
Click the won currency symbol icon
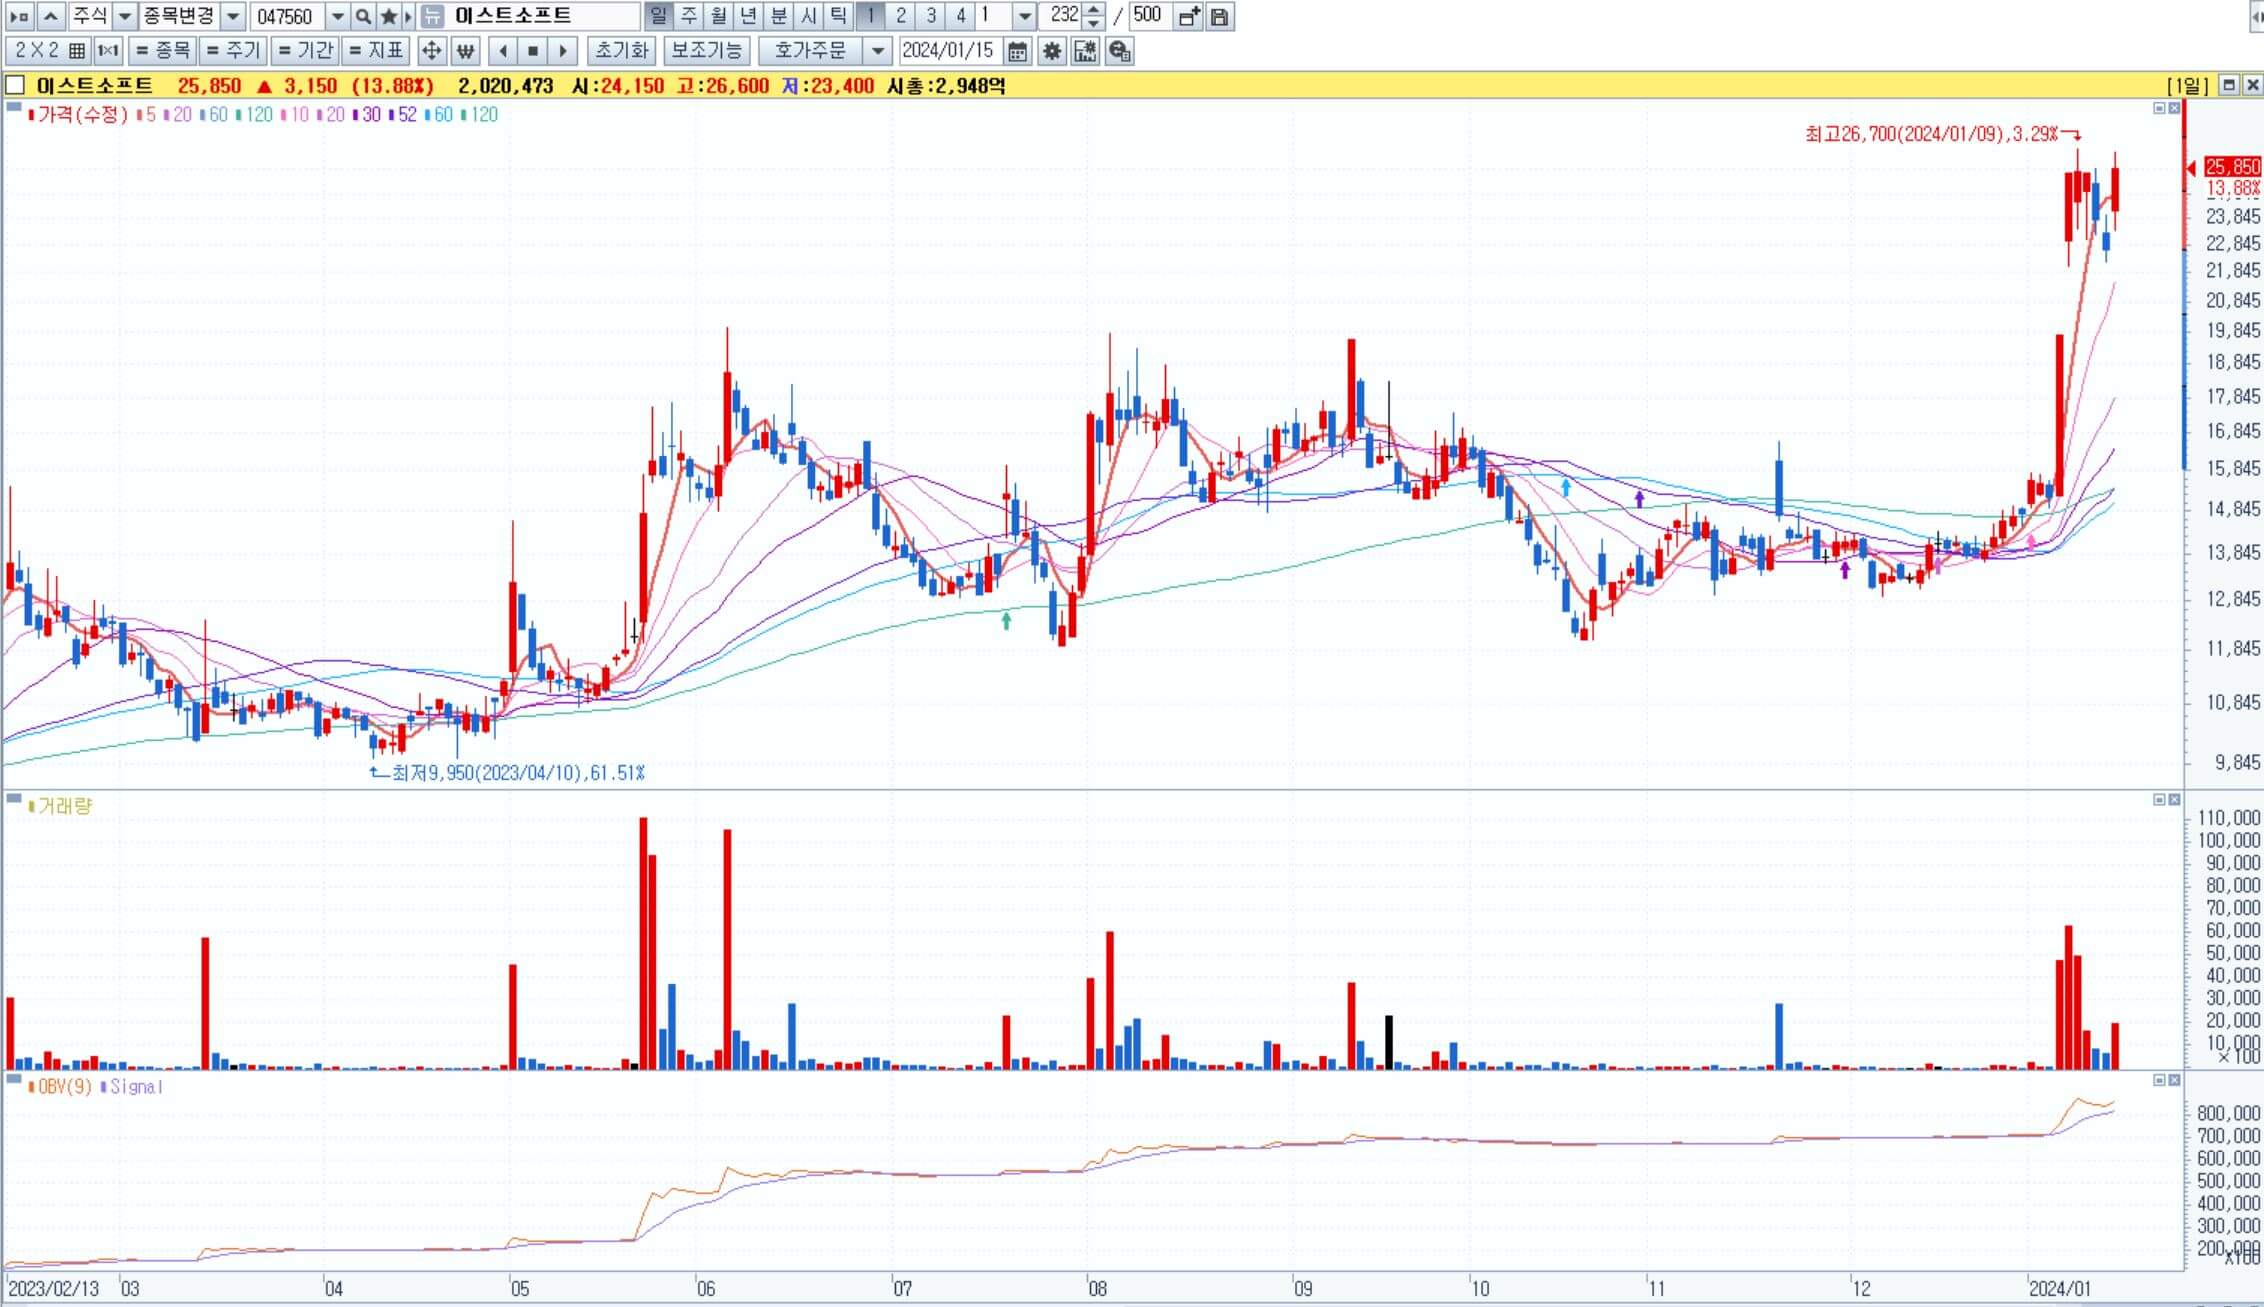pos(465,50)
